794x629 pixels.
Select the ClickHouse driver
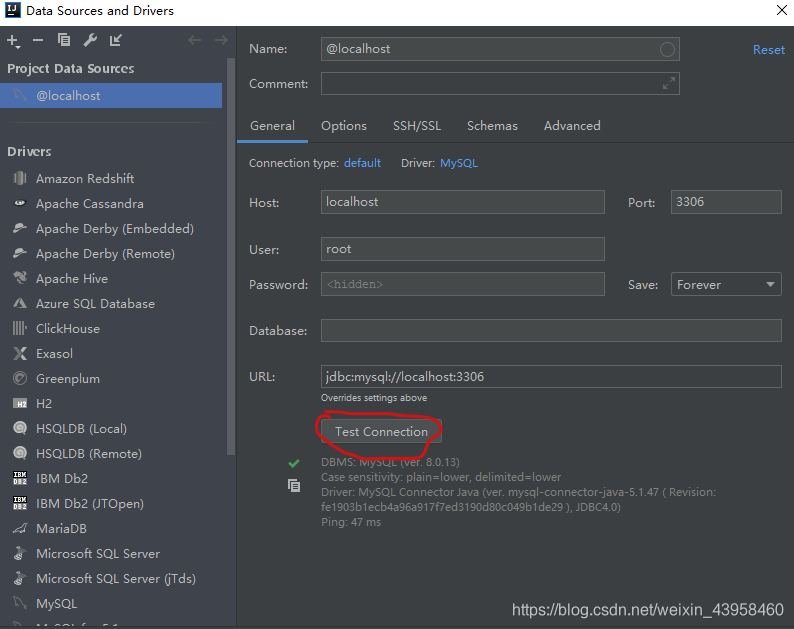[x=111, y=329]
